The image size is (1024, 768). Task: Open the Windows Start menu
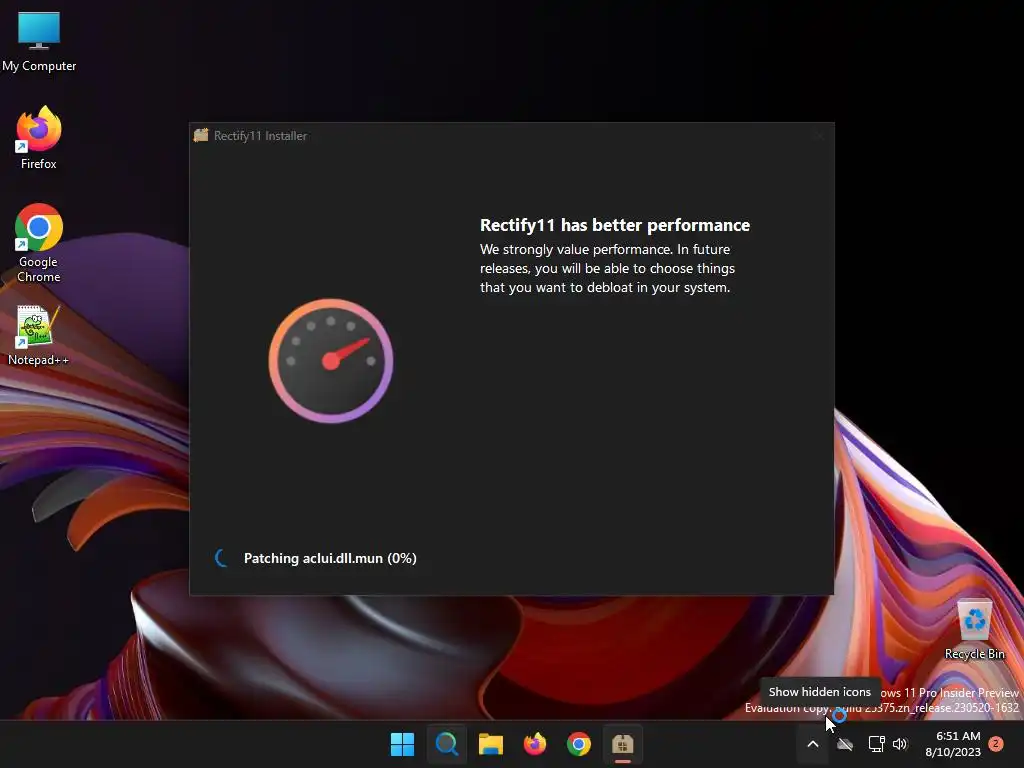click(402, 744)
